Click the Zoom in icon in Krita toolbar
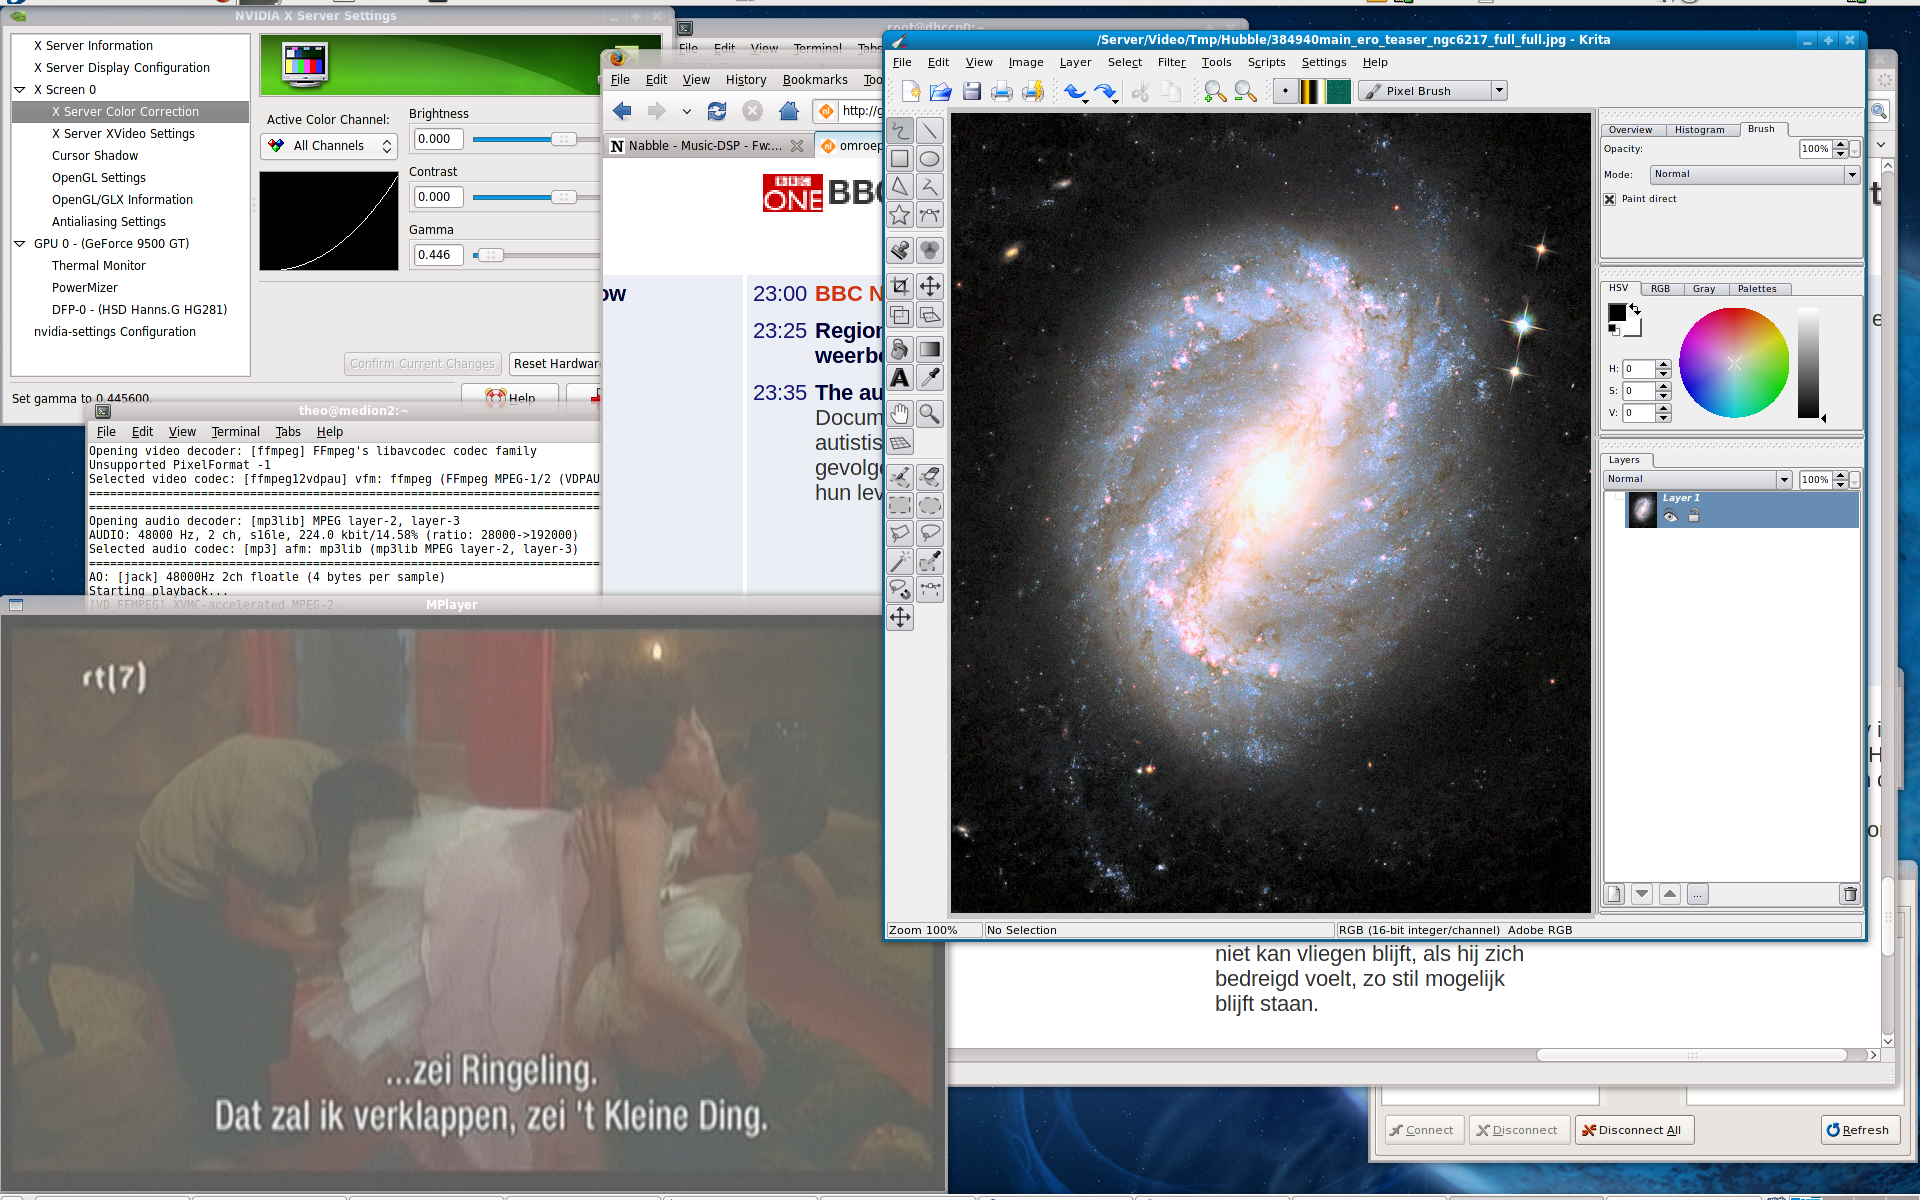This screenshot has width=1920, height=1200. tap(1215, 91)
